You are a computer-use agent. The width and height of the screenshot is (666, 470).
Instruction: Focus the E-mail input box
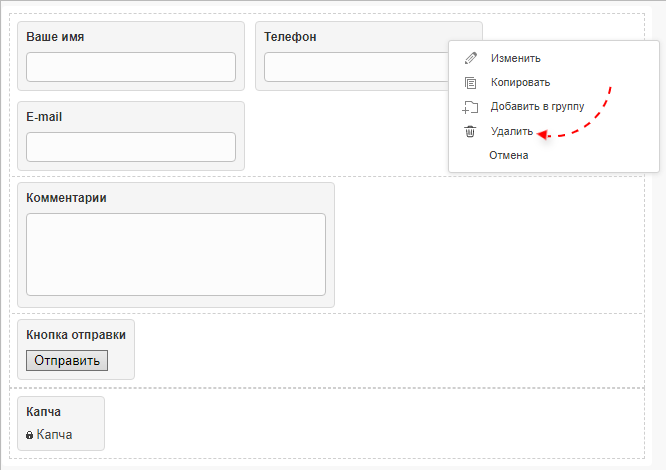(x=131, y=147)
